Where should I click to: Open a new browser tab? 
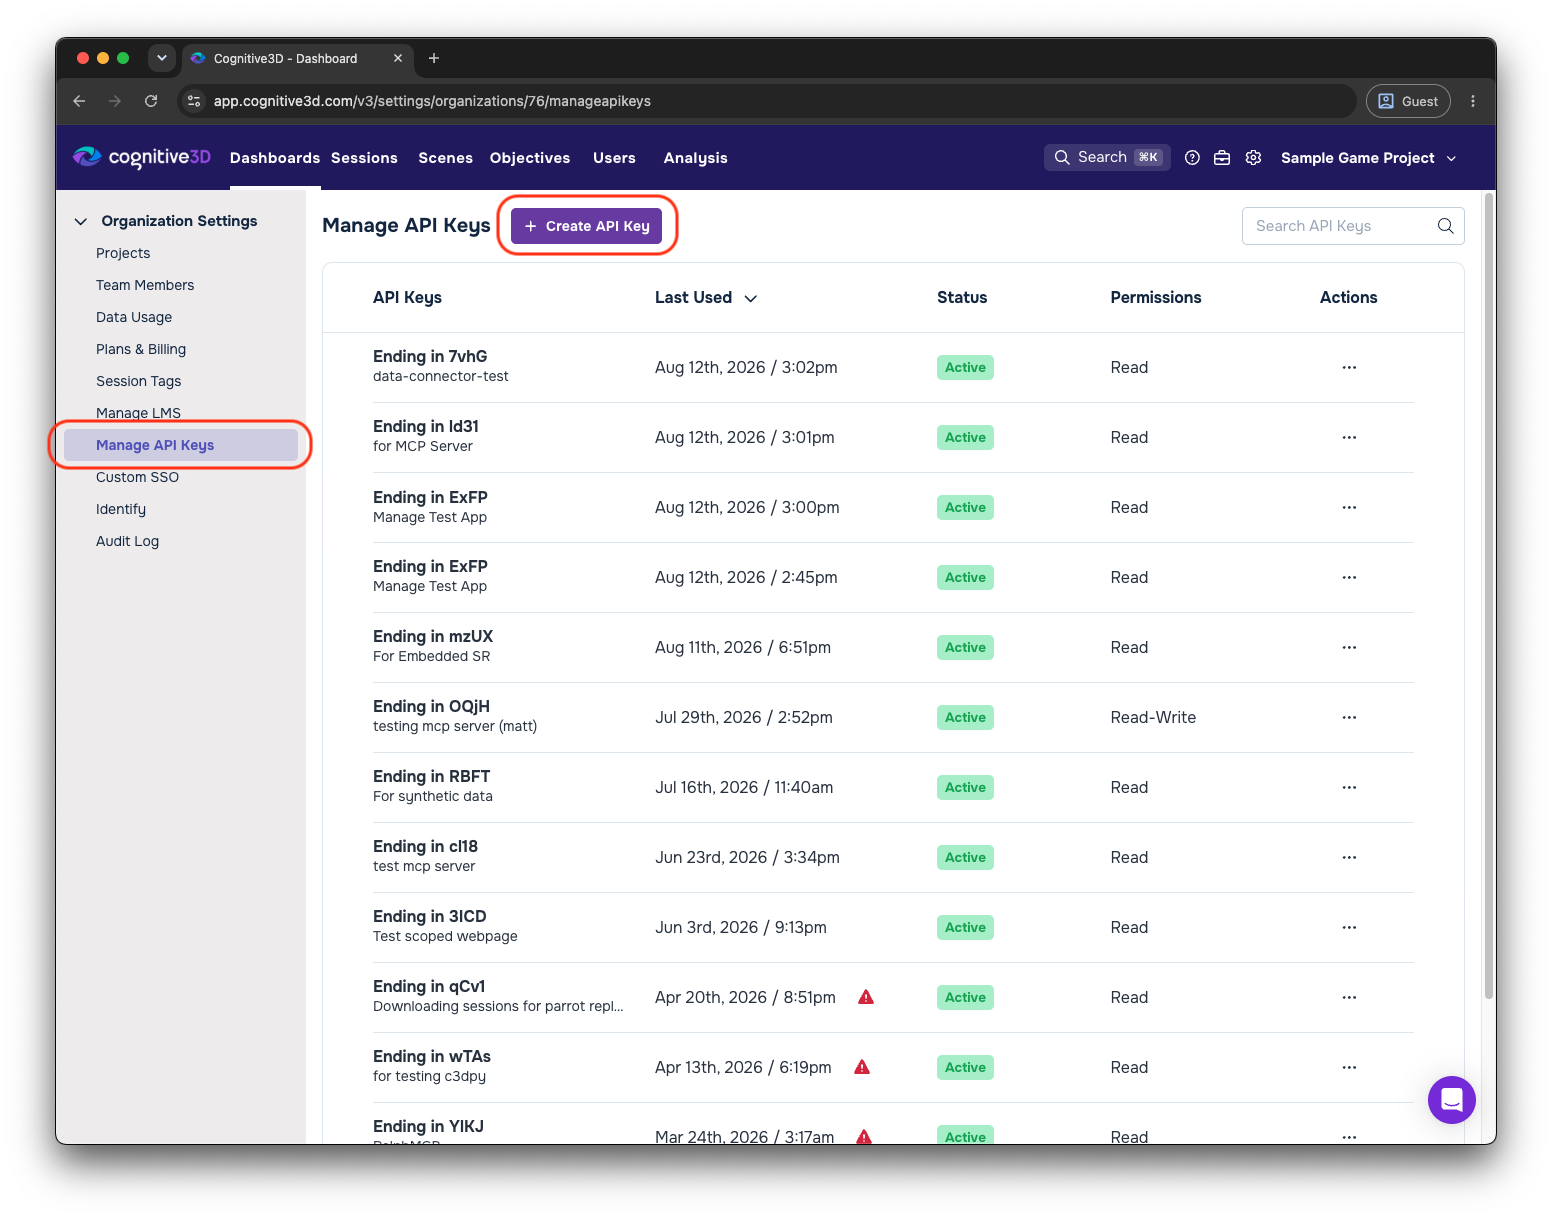[434, 58]
